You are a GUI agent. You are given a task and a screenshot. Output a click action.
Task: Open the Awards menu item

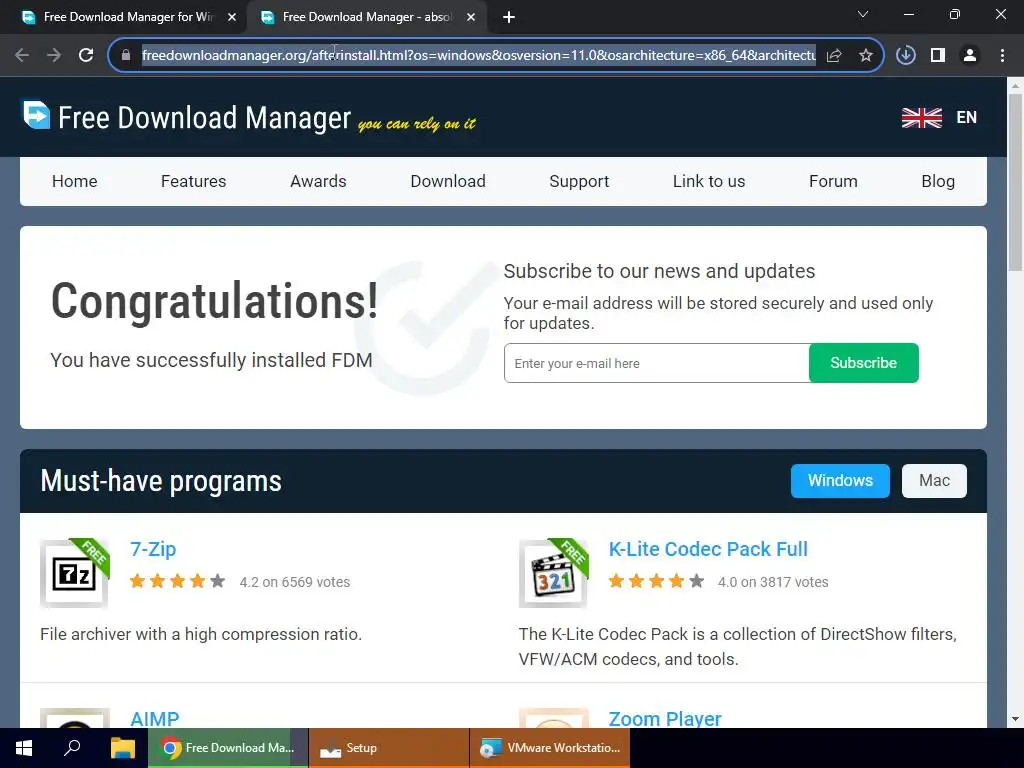pos(318,182)
